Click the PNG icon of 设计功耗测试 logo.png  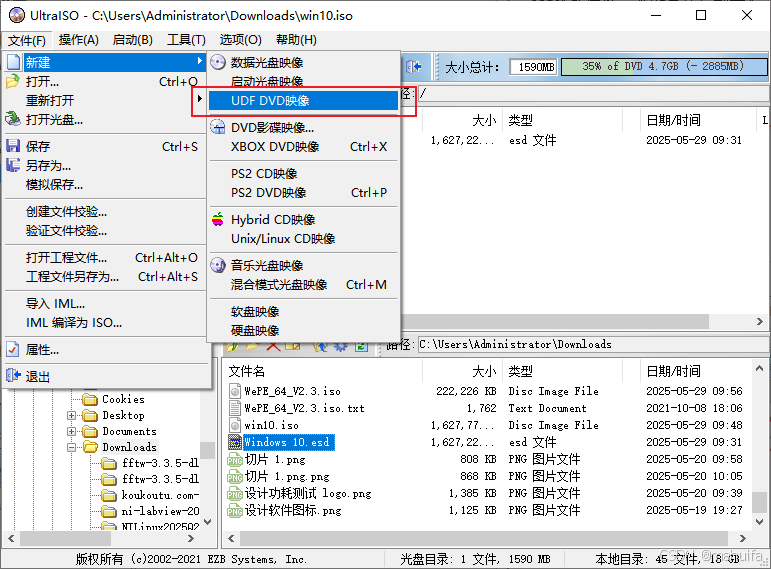235,493
